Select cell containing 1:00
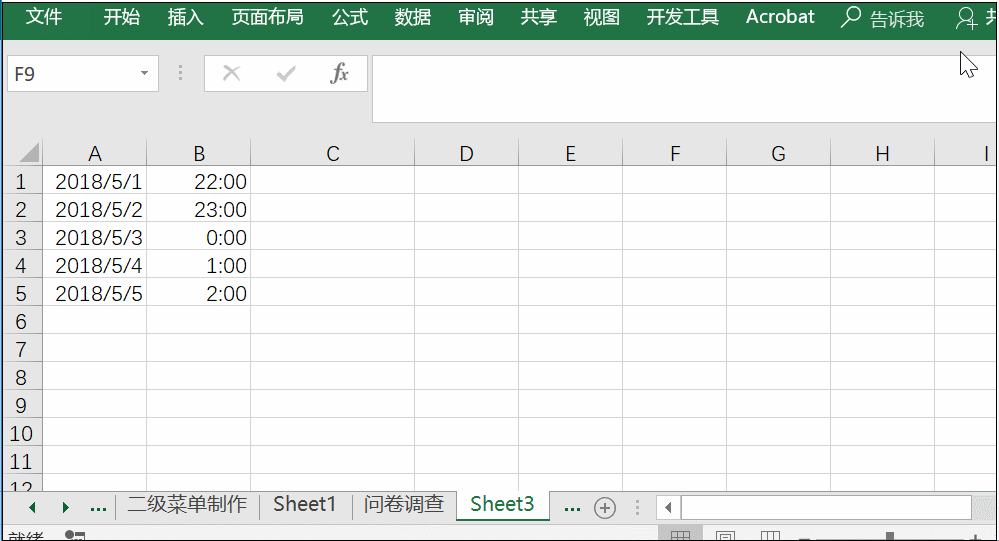This screenshot has height=541, width=999. coord(199,266)
